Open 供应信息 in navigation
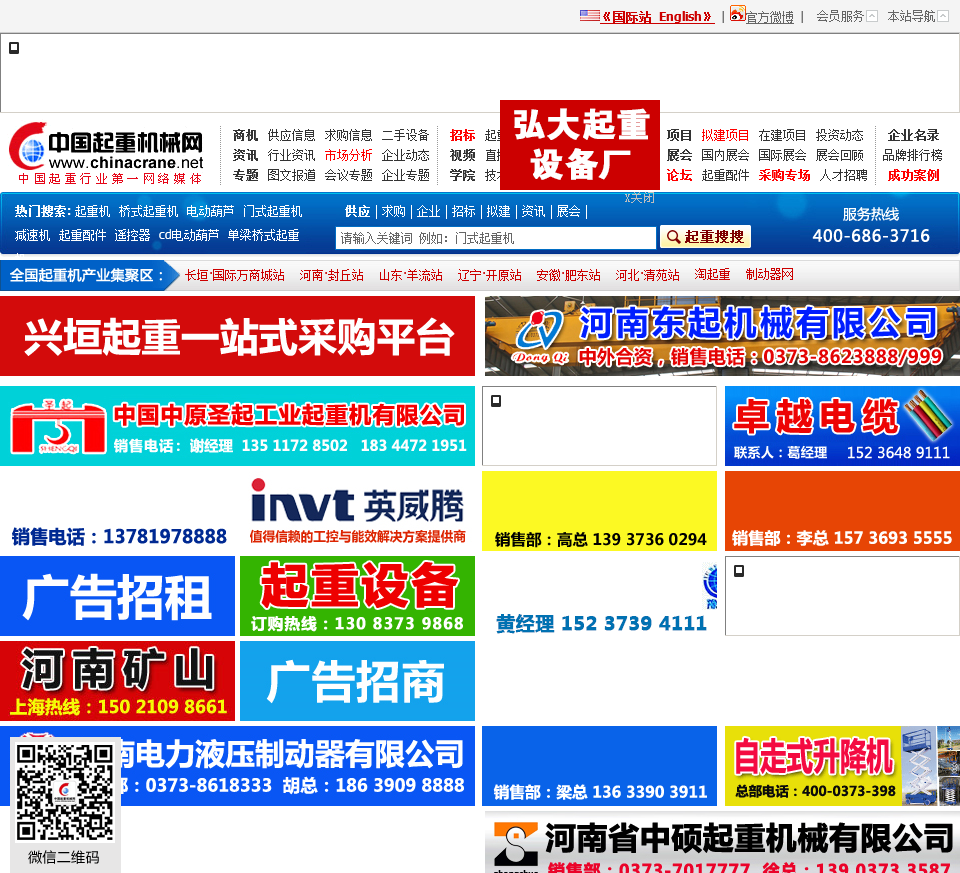 291,135
